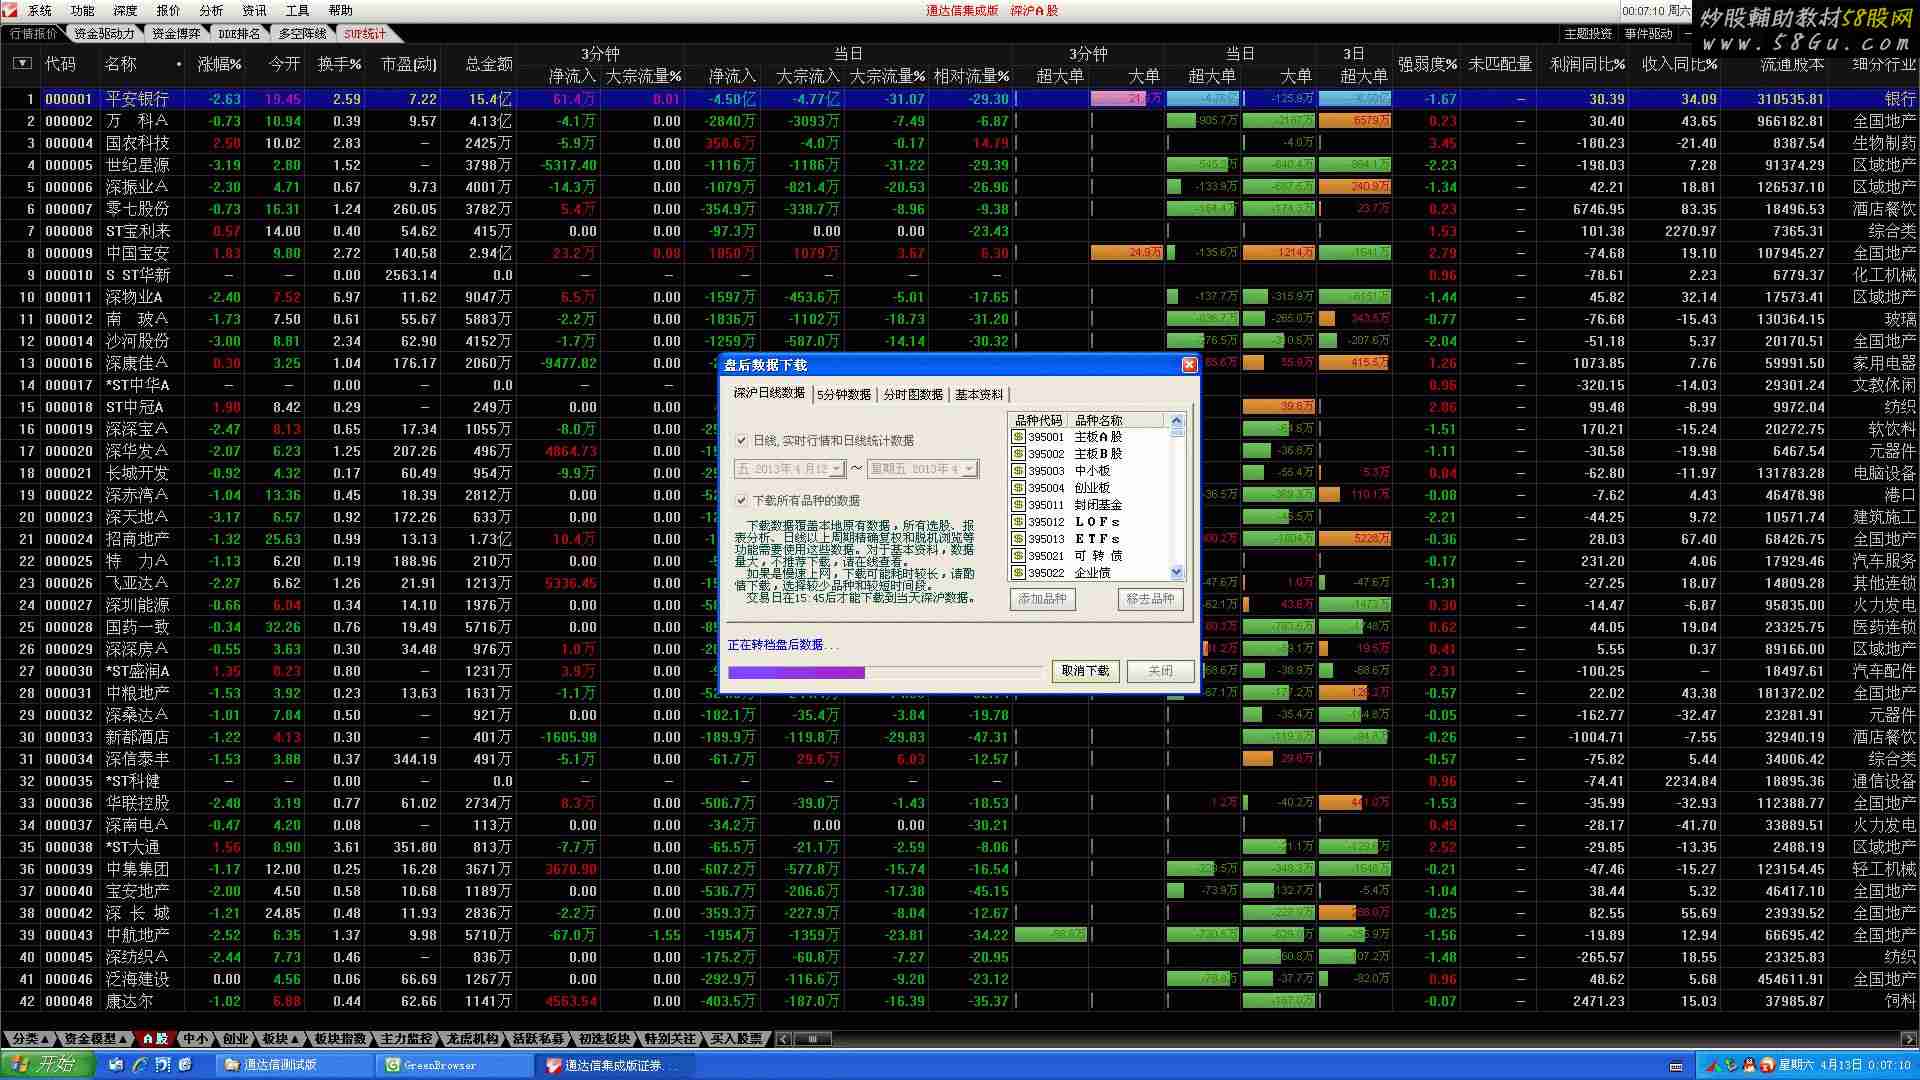Click the application logo icon in menu bar
Viewport: 1920px width, 1080px height.
coord(9,10)
